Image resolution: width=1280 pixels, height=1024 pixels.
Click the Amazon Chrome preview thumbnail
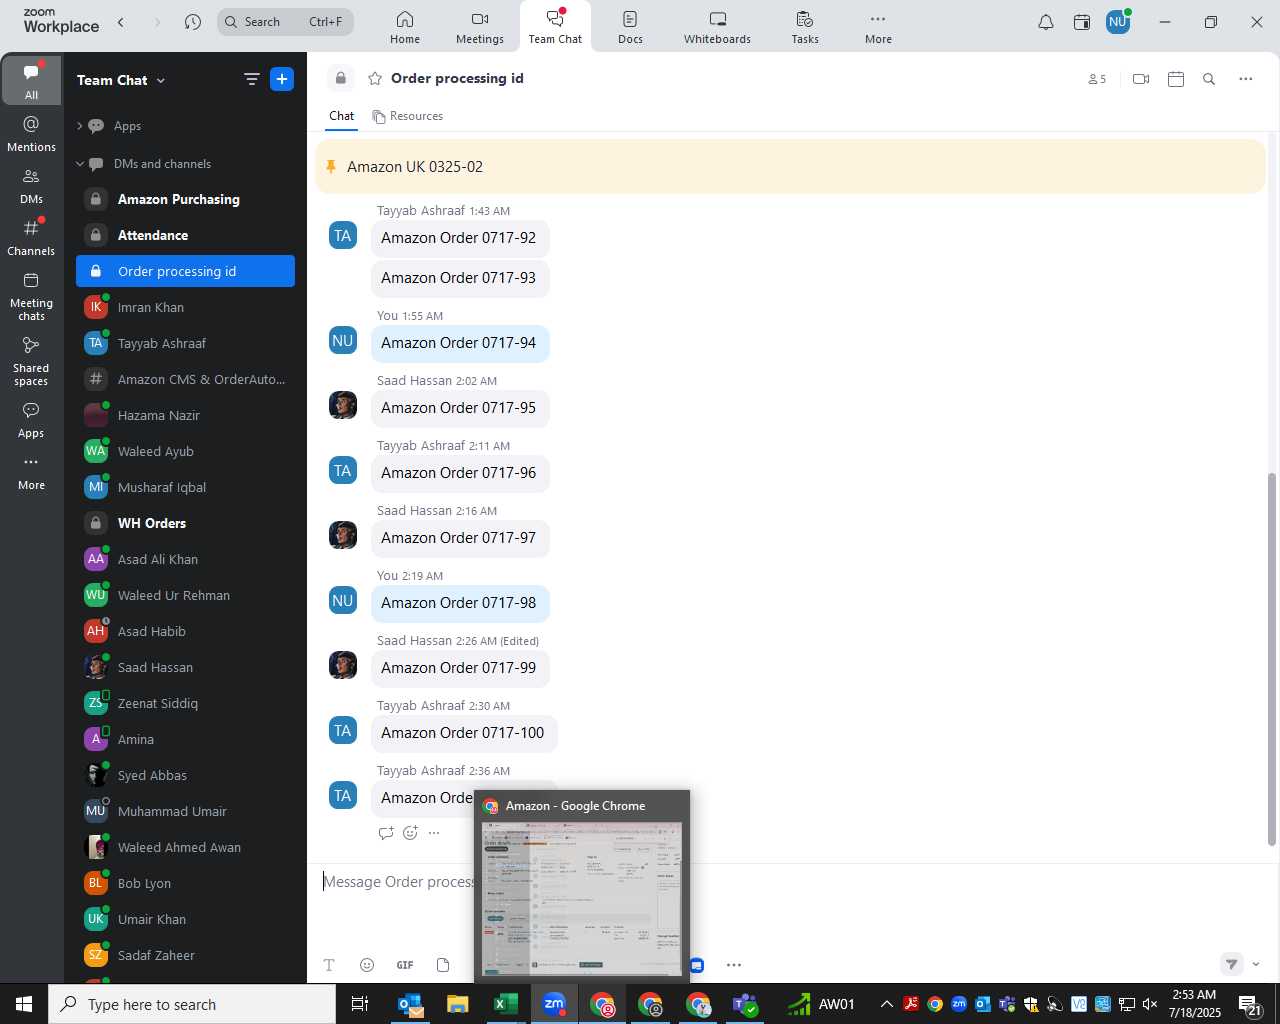pyautogui.click(x=582, y=898)
